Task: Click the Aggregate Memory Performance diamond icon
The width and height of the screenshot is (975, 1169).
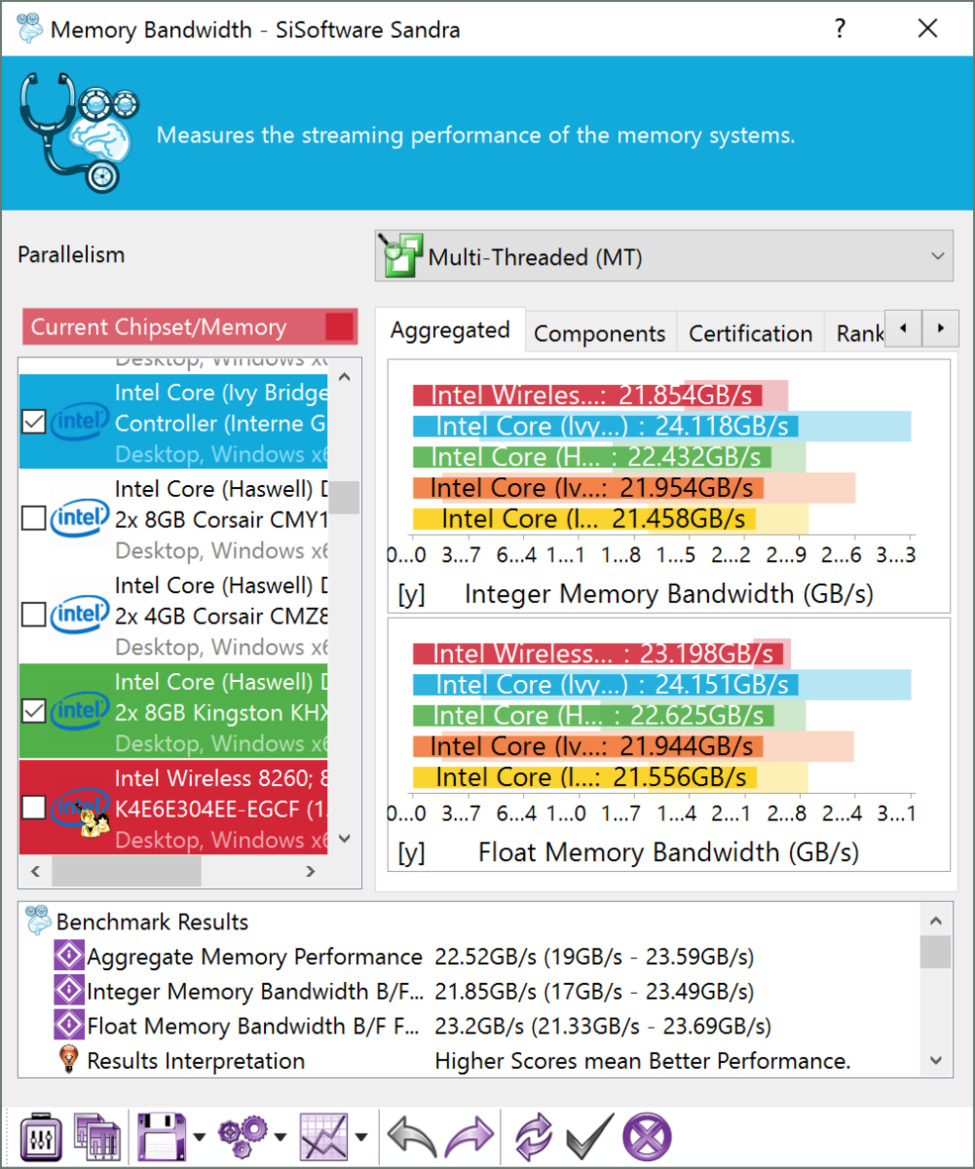Action: [x=69, y=956]
